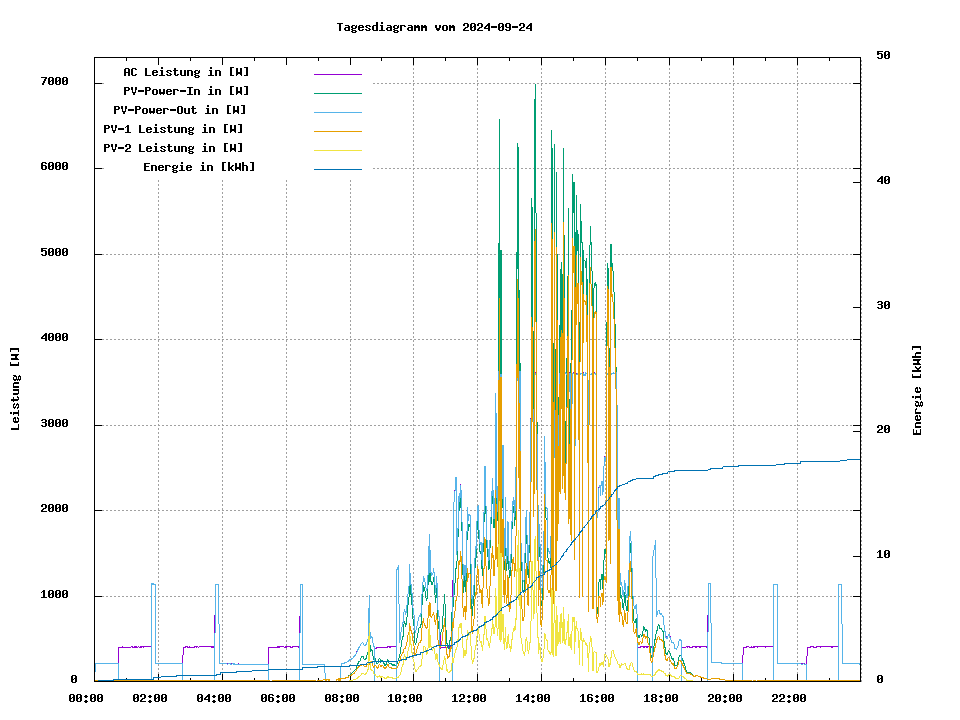960x720 pixels.
Task: Click the chart title 'Tagesdiagramm vom 2024-09-24'
Action: point(434,27)
